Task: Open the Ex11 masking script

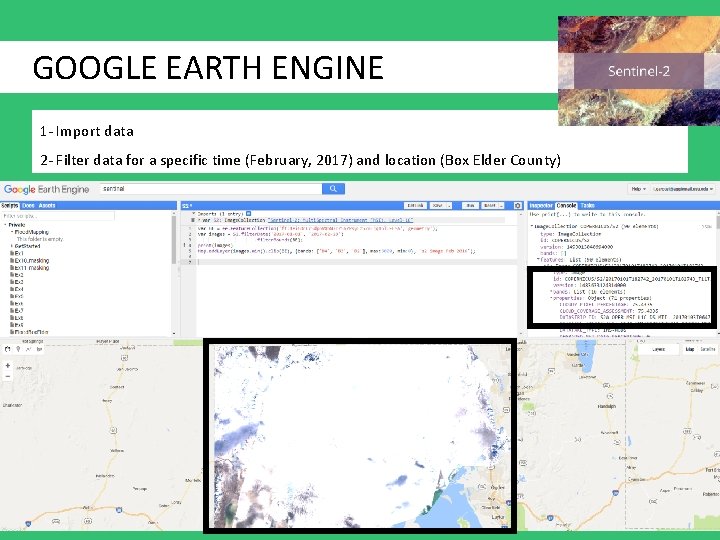Action: 32,267
